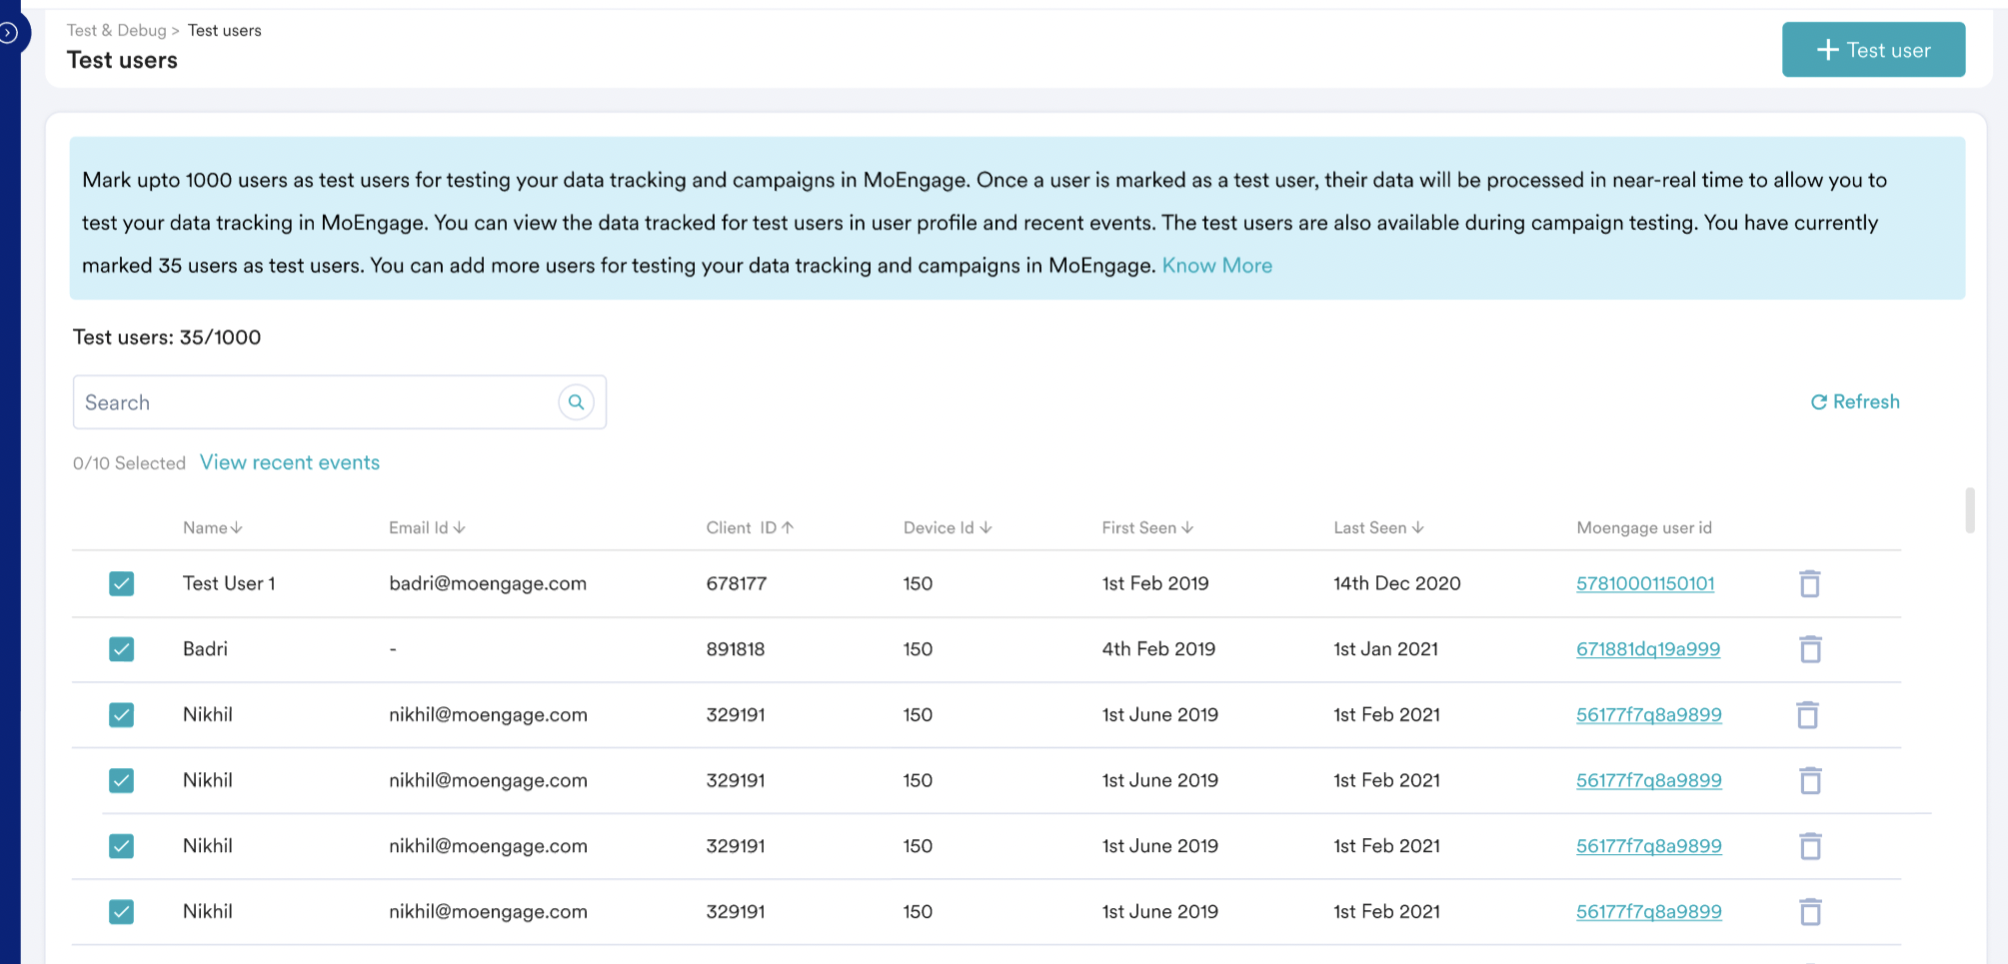Image resolution: width=2008 pixels, height=964 pixels.
Task: Click the Refresh icon button
Action: (1854, 402)
